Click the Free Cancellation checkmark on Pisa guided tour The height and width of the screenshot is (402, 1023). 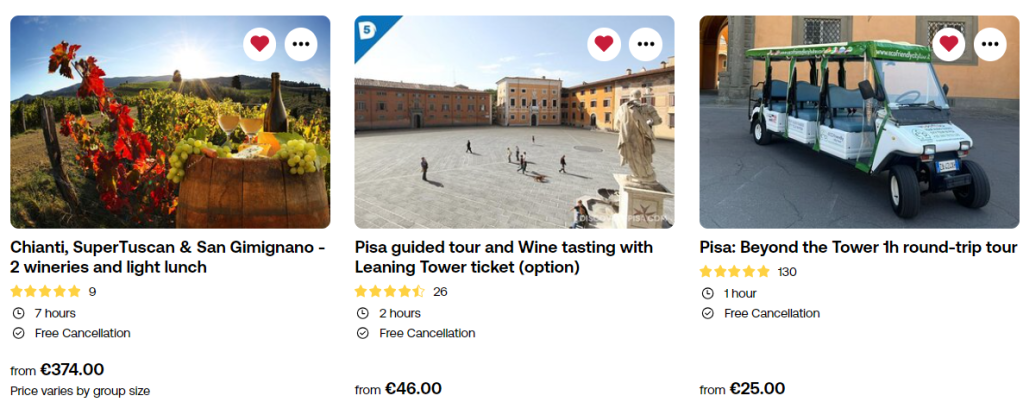coord(363,333)
